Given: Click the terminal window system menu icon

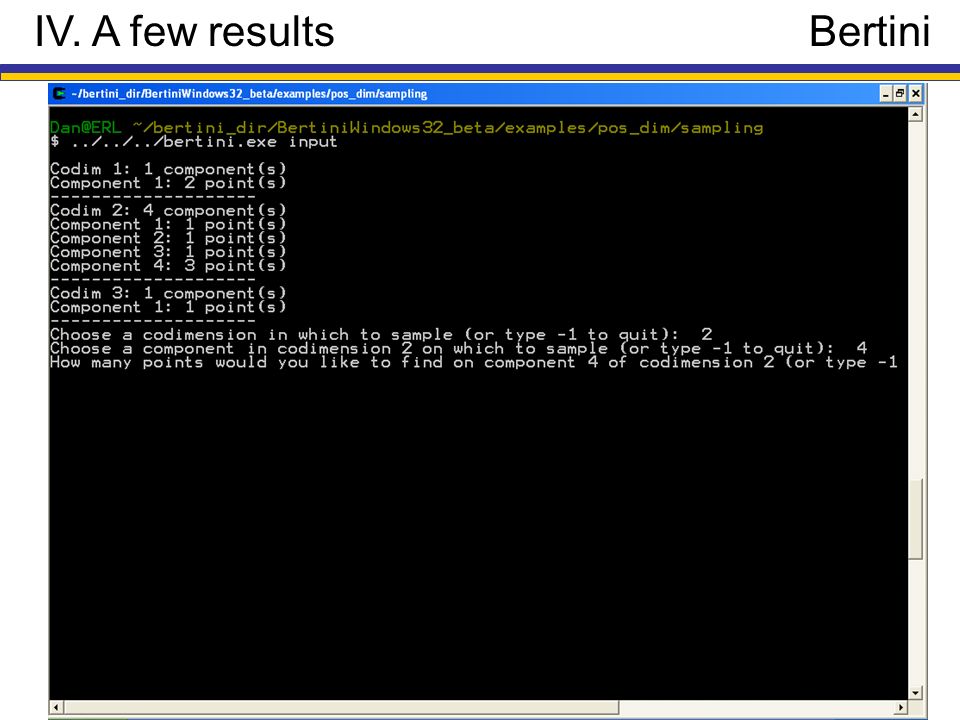Looking at the screenshot, I should coord(59,94).
